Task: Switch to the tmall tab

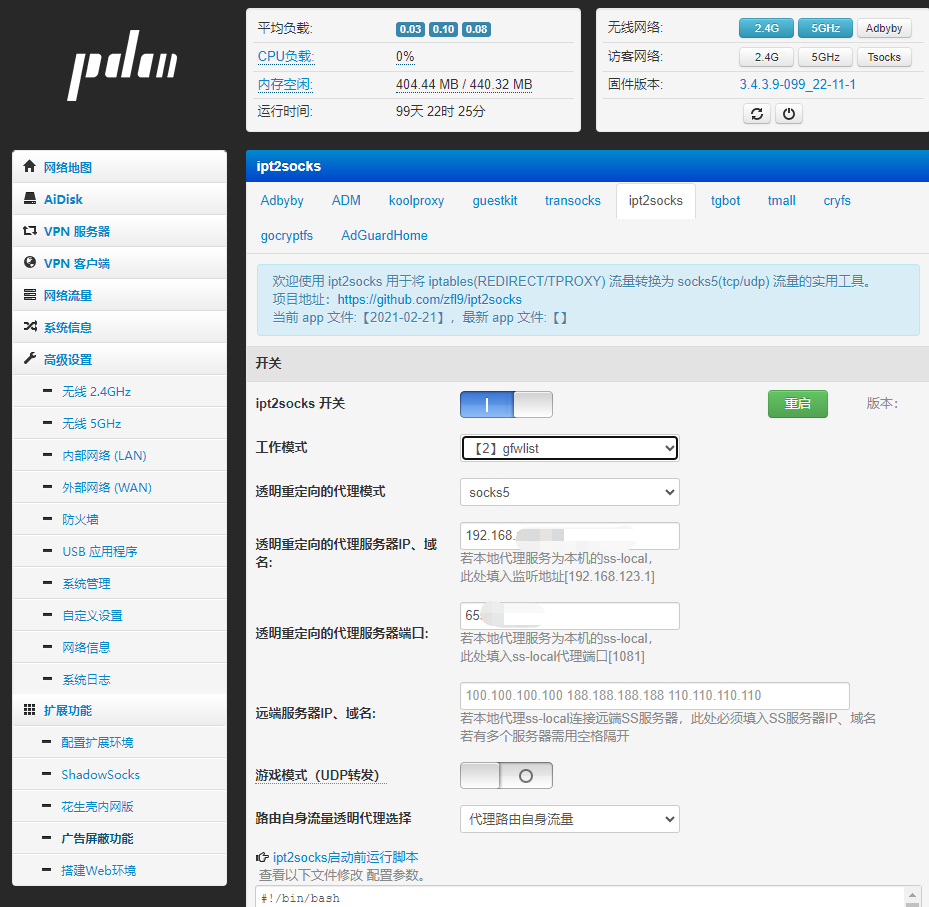Action: (781, 201)
